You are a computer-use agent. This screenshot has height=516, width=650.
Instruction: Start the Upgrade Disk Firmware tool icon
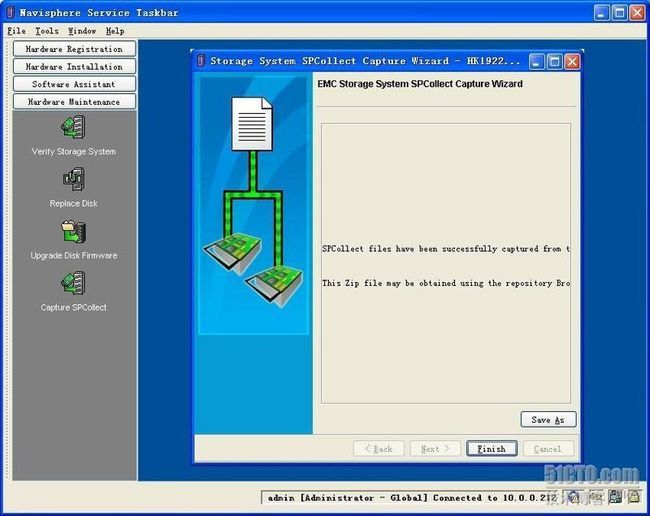74,231
